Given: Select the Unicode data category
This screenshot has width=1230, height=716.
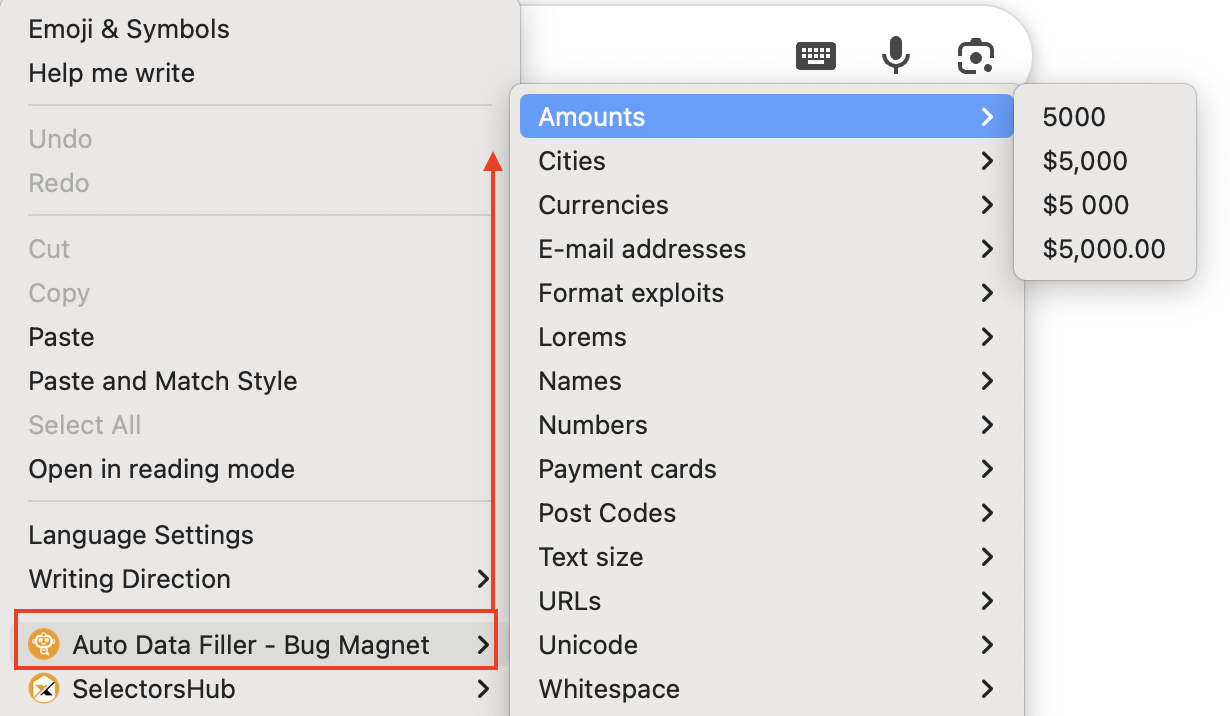Looking at the screenshot, I should (x=588, y=645).
